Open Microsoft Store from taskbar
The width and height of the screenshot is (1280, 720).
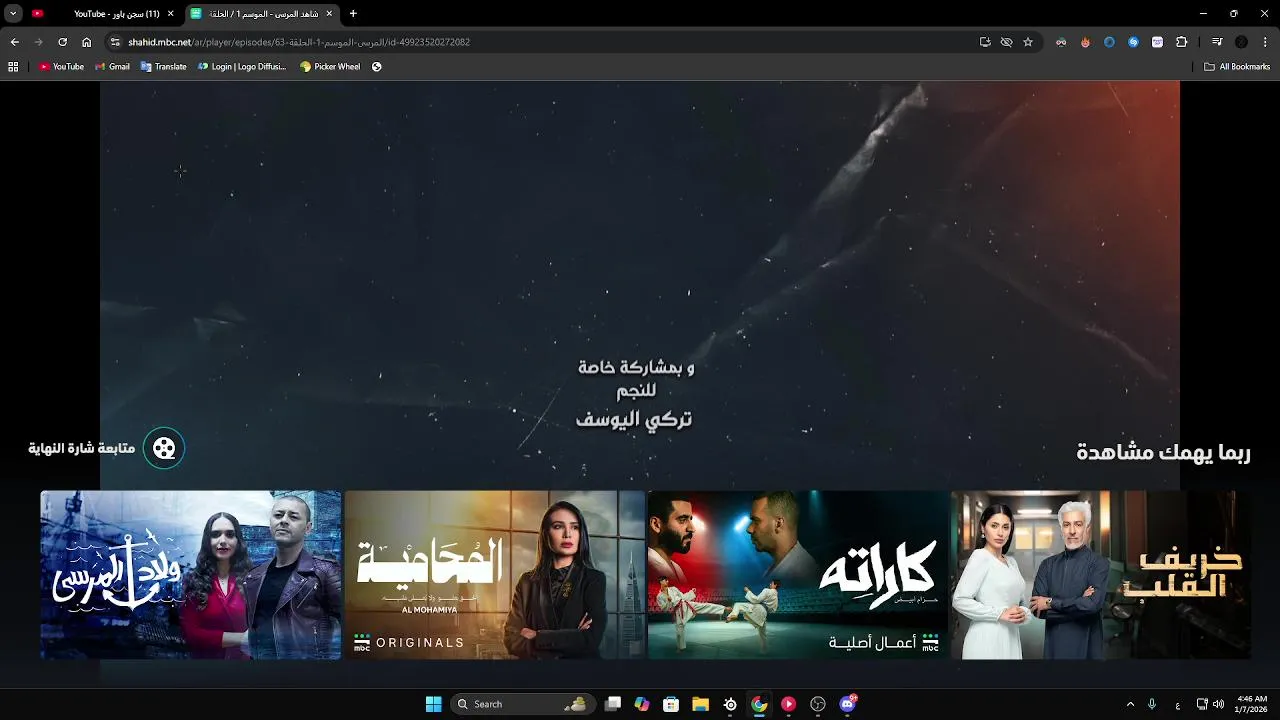coord(671,704)
